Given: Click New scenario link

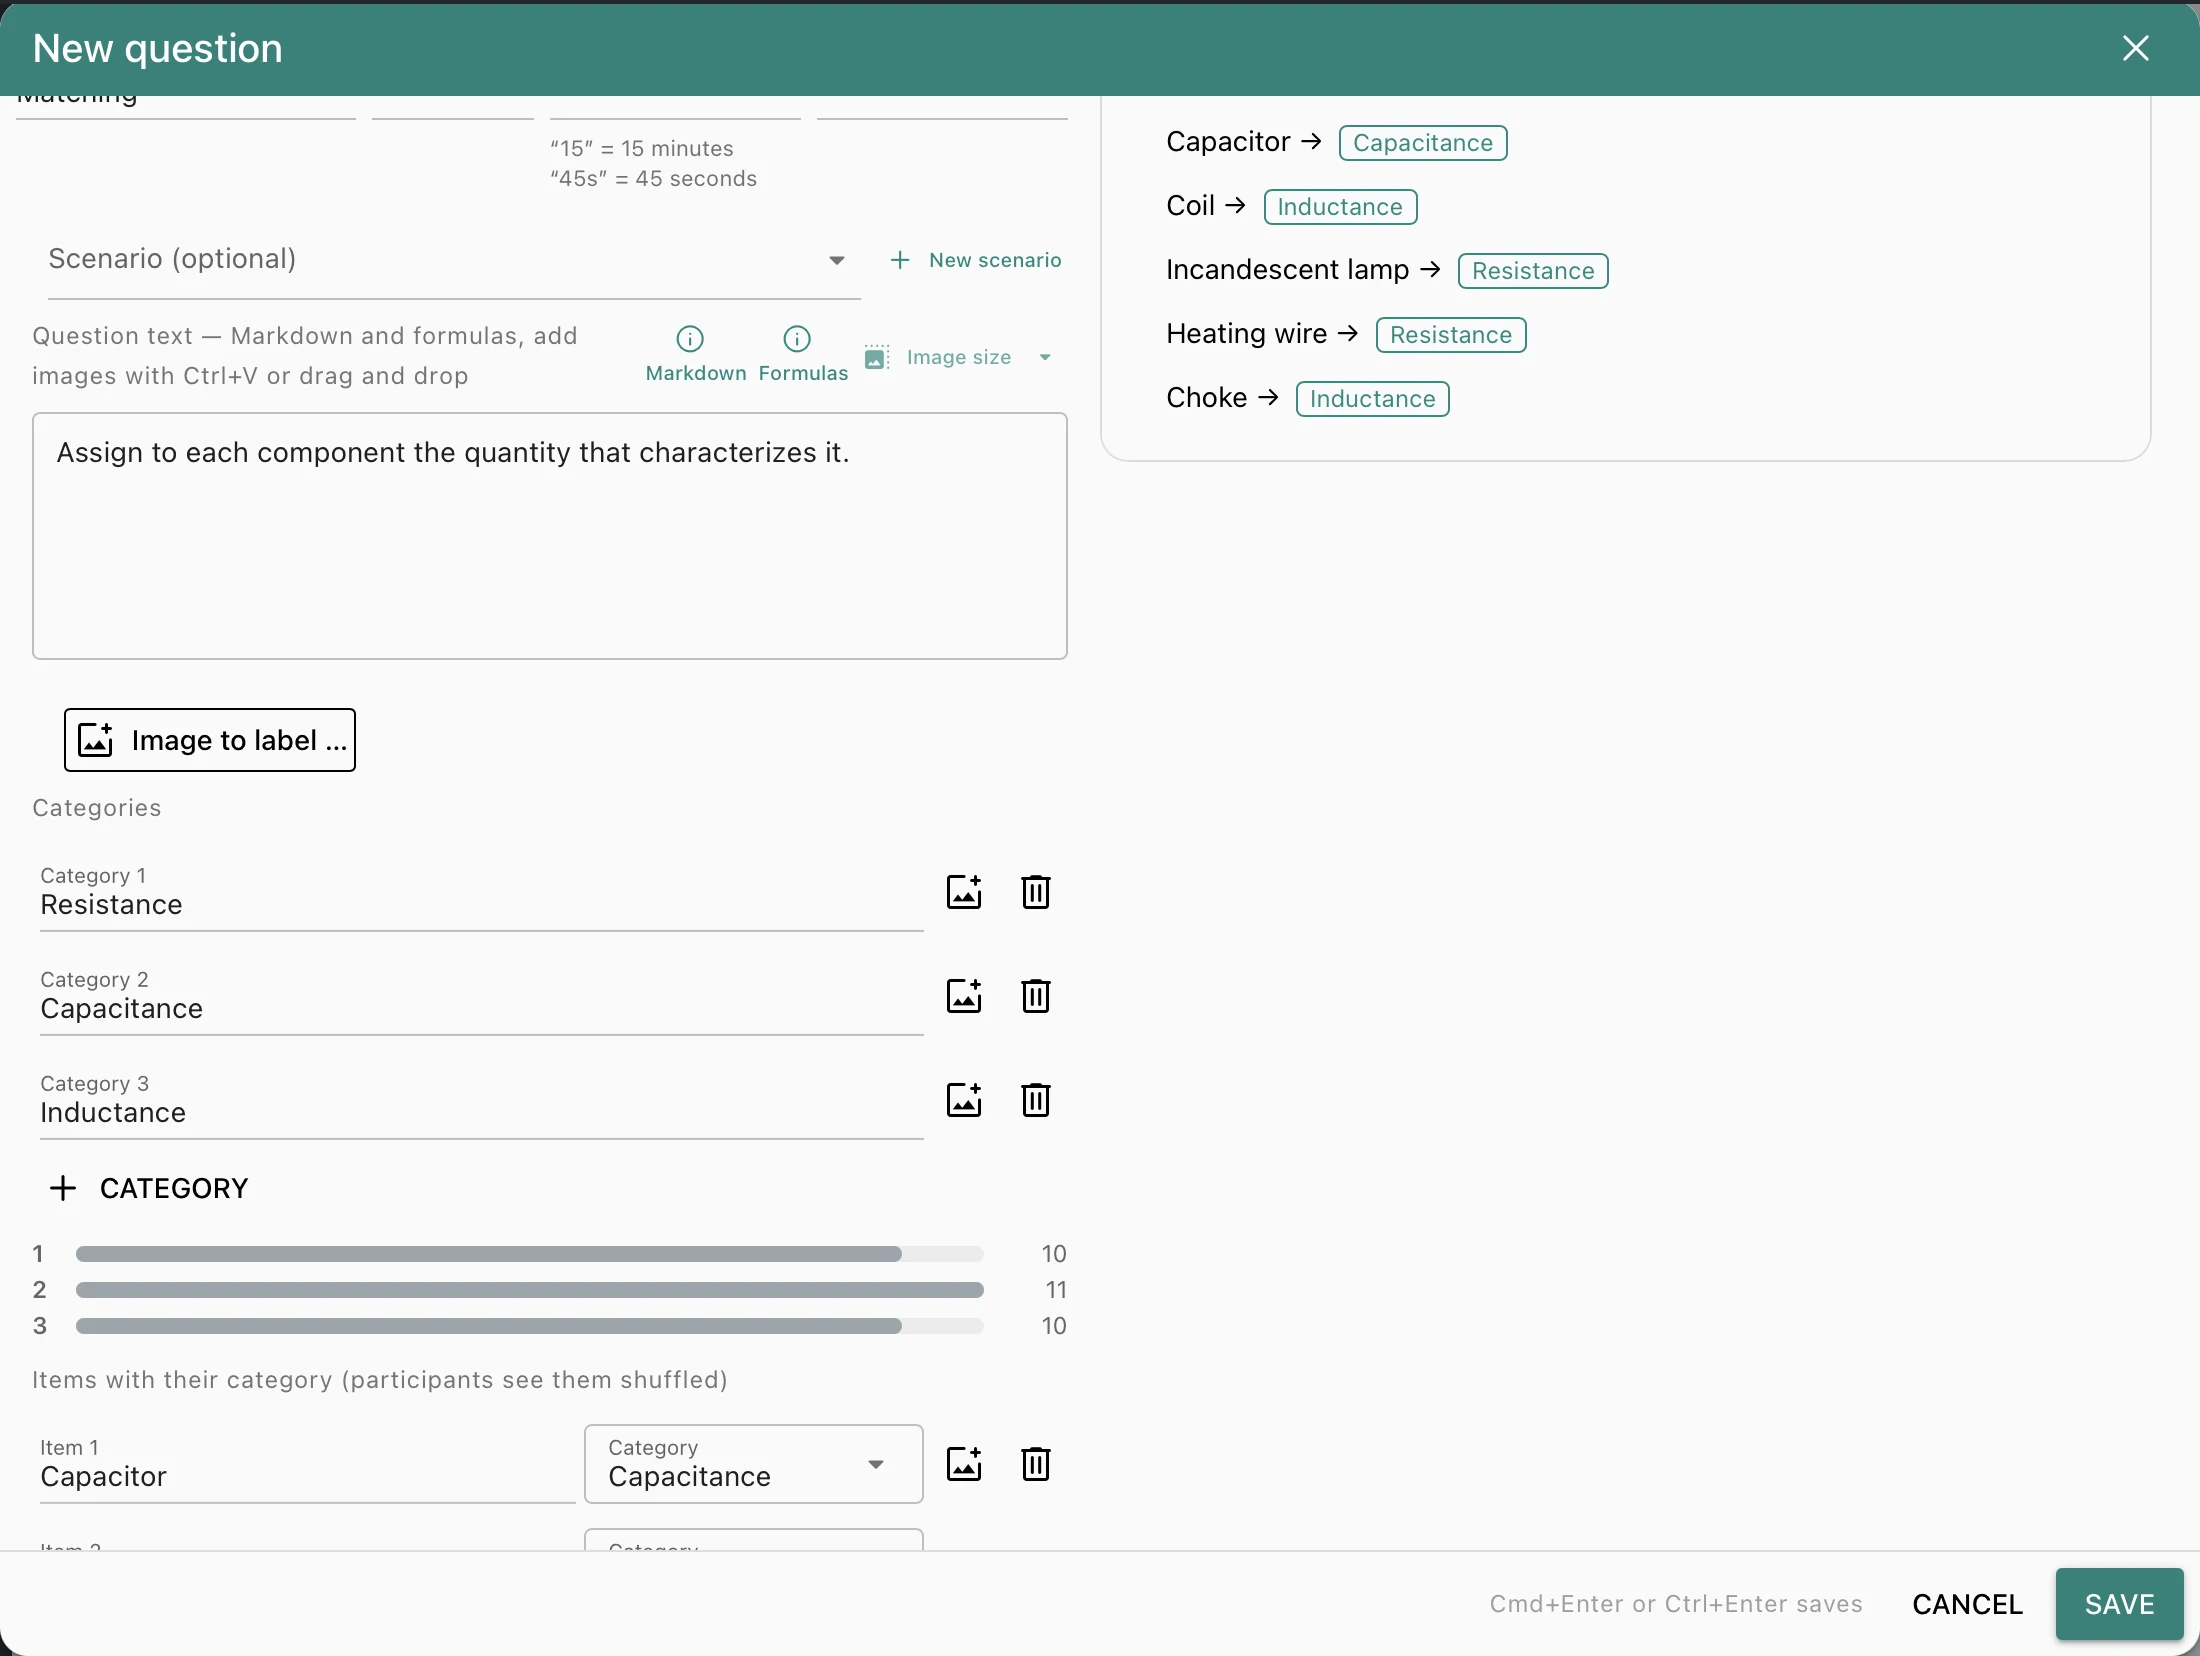Looking at the screenshot, I should [x=976, y=260].
